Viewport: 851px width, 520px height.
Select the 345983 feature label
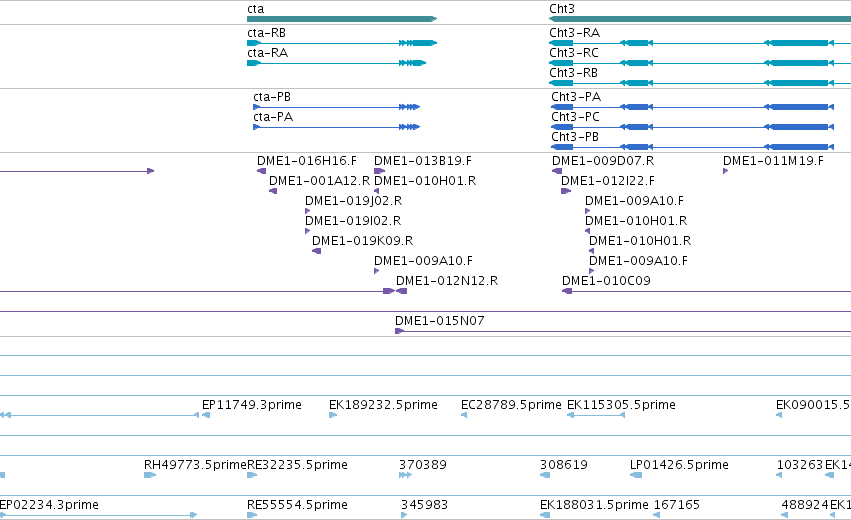click(424, 505)
